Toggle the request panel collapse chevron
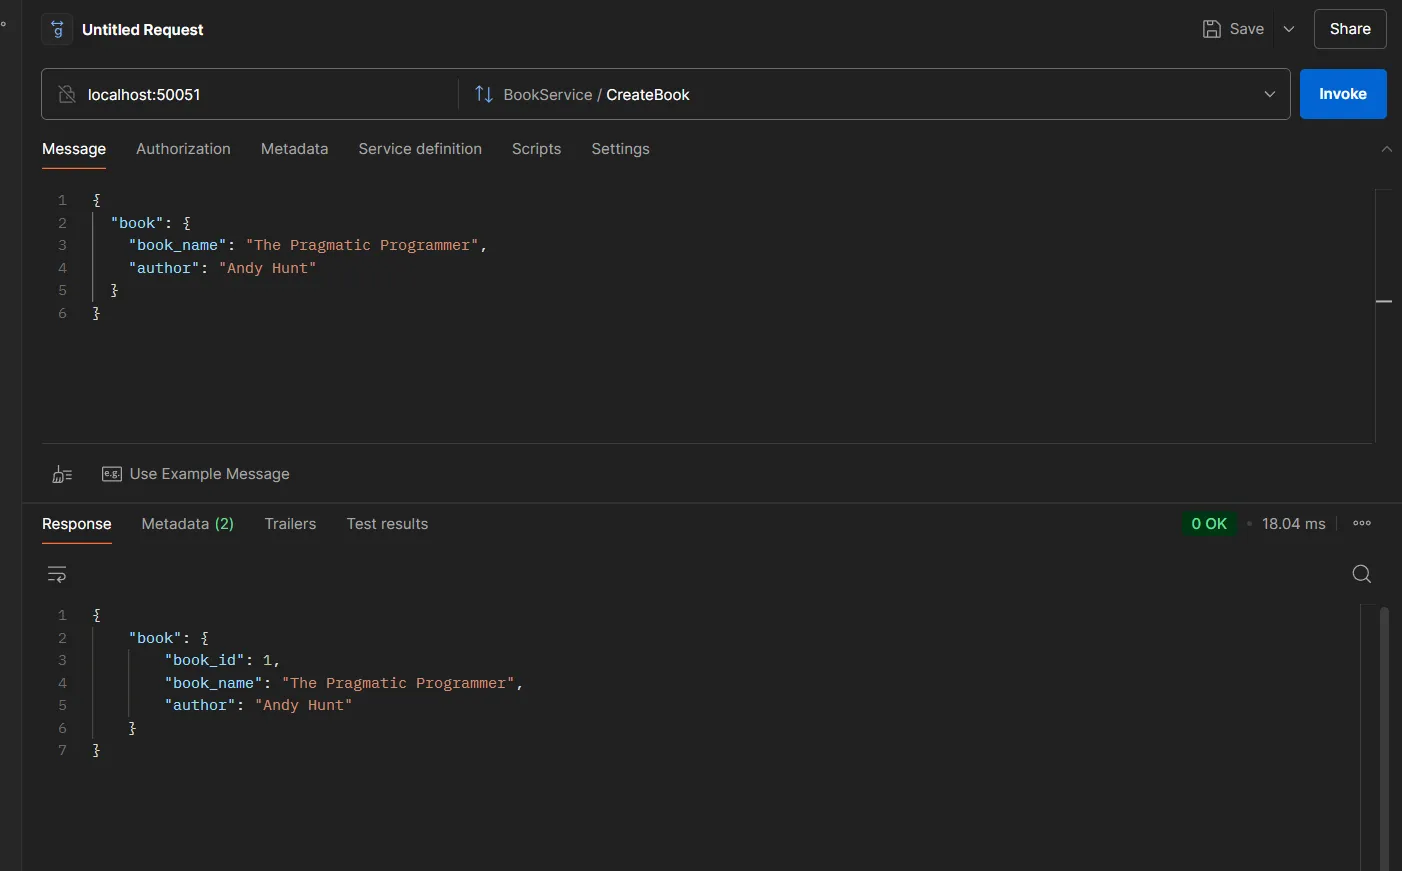The image size is (1402, 871). [1388, 148]
